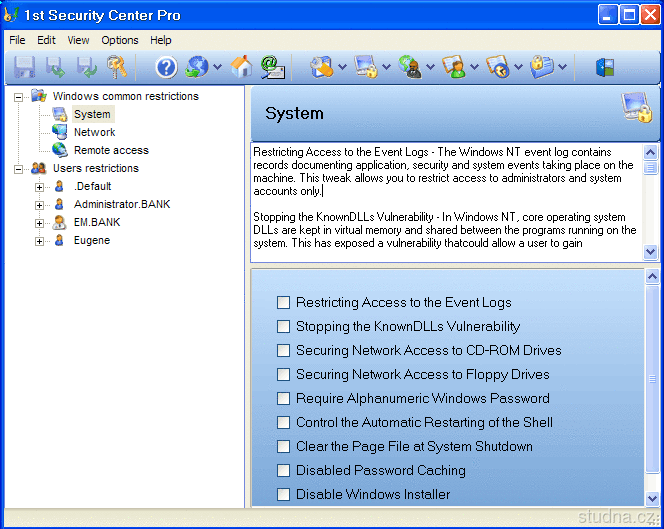
Task: Toggle Securing Network Access to Floppy Drives
Action: (283, 374)
